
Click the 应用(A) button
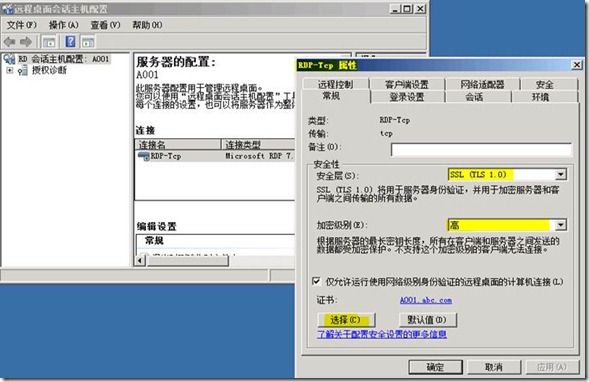[x=552, y=367]
